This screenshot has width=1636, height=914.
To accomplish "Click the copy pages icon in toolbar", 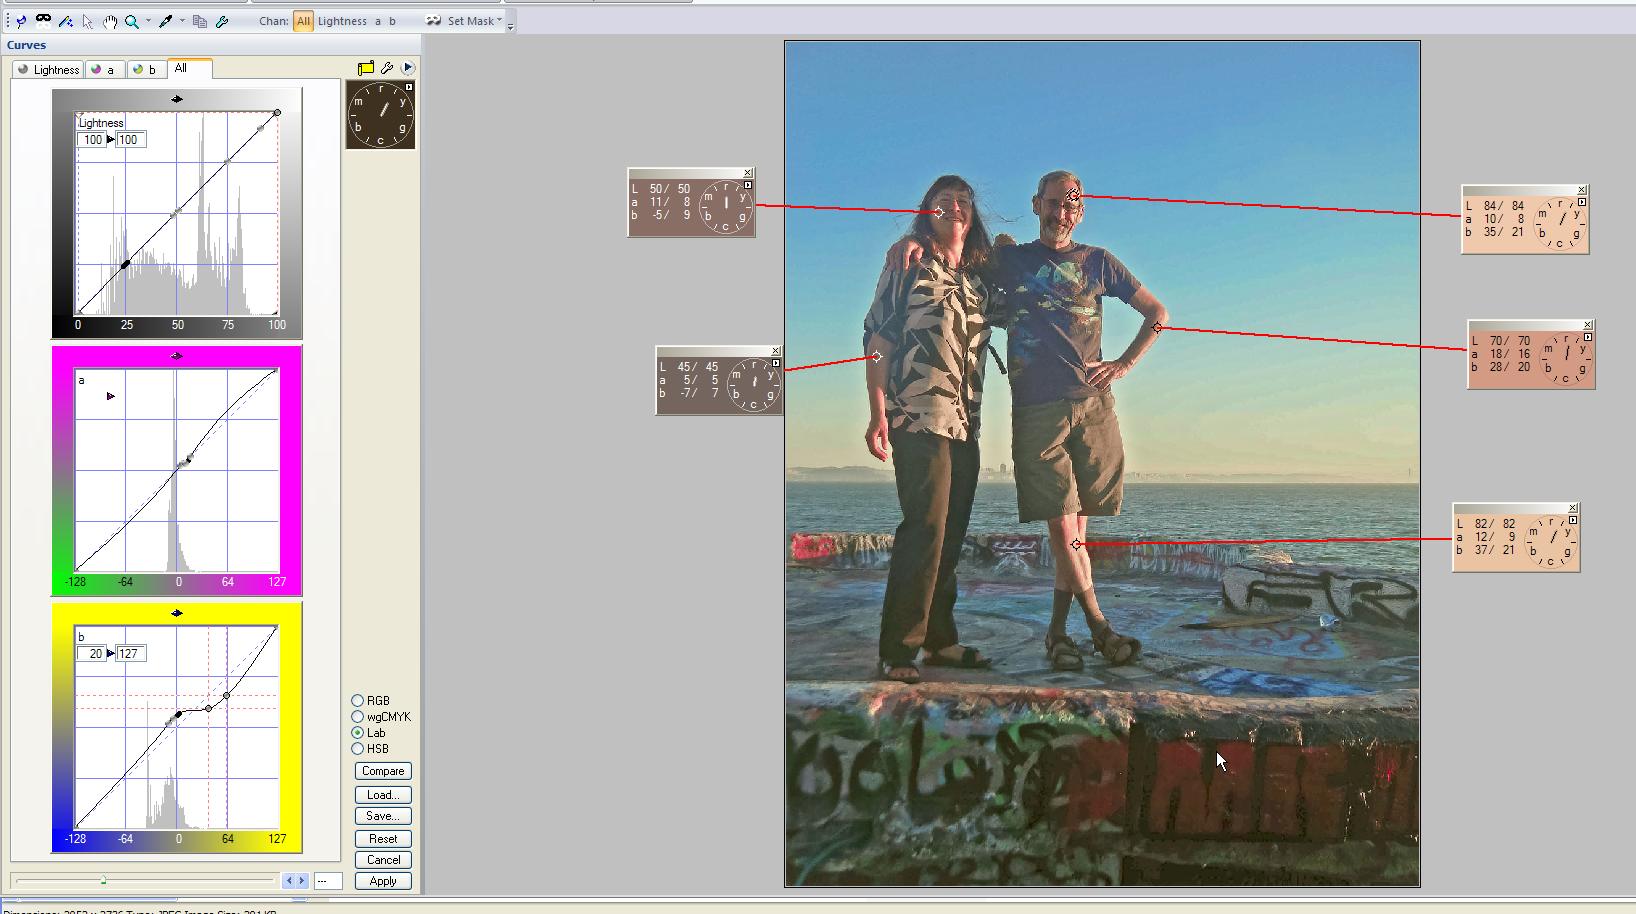I will point(200,21).
